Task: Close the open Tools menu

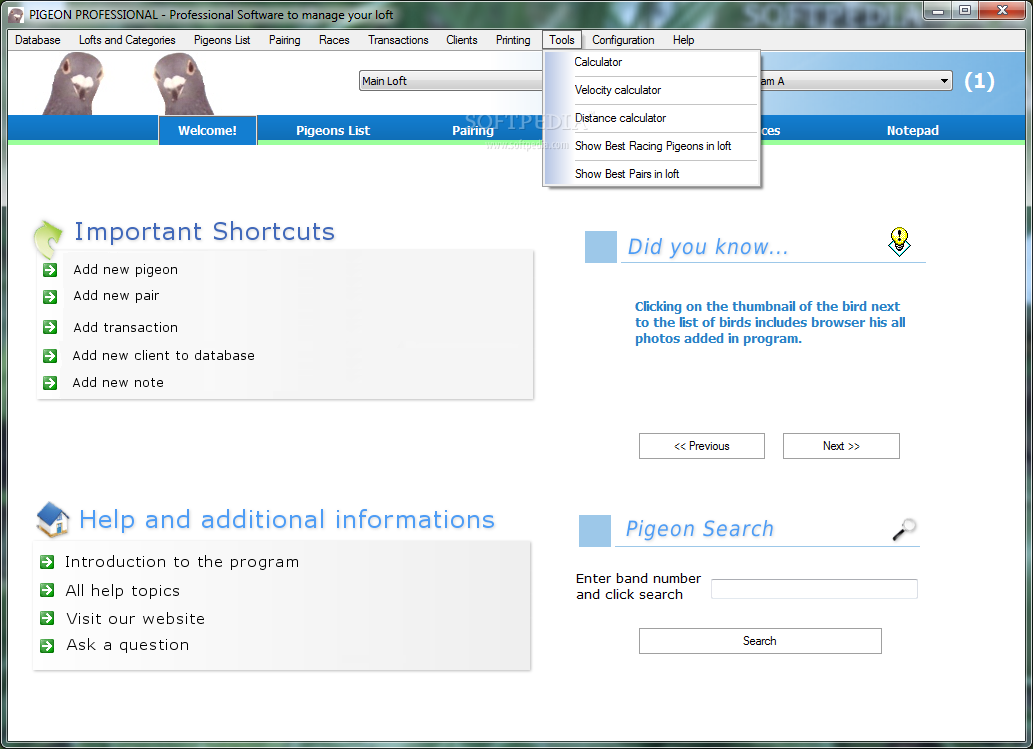Action: [x=562, y=40]
